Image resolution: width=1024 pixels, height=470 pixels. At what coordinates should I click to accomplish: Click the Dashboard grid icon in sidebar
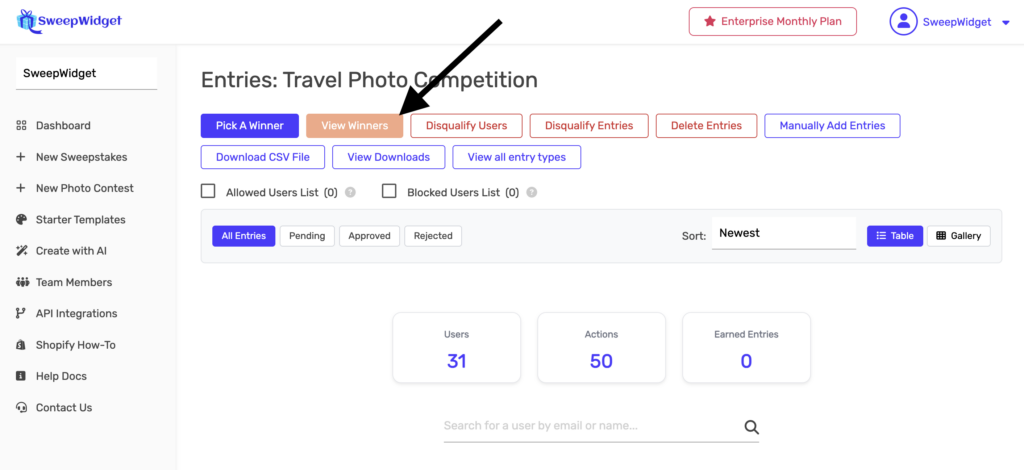tap(21, 126)
